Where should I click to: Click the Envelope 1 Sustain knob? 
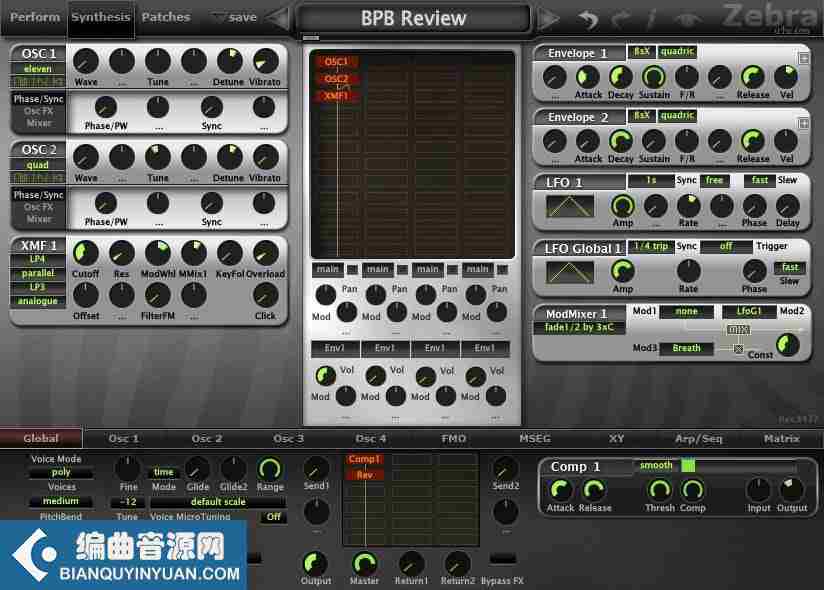653,77
